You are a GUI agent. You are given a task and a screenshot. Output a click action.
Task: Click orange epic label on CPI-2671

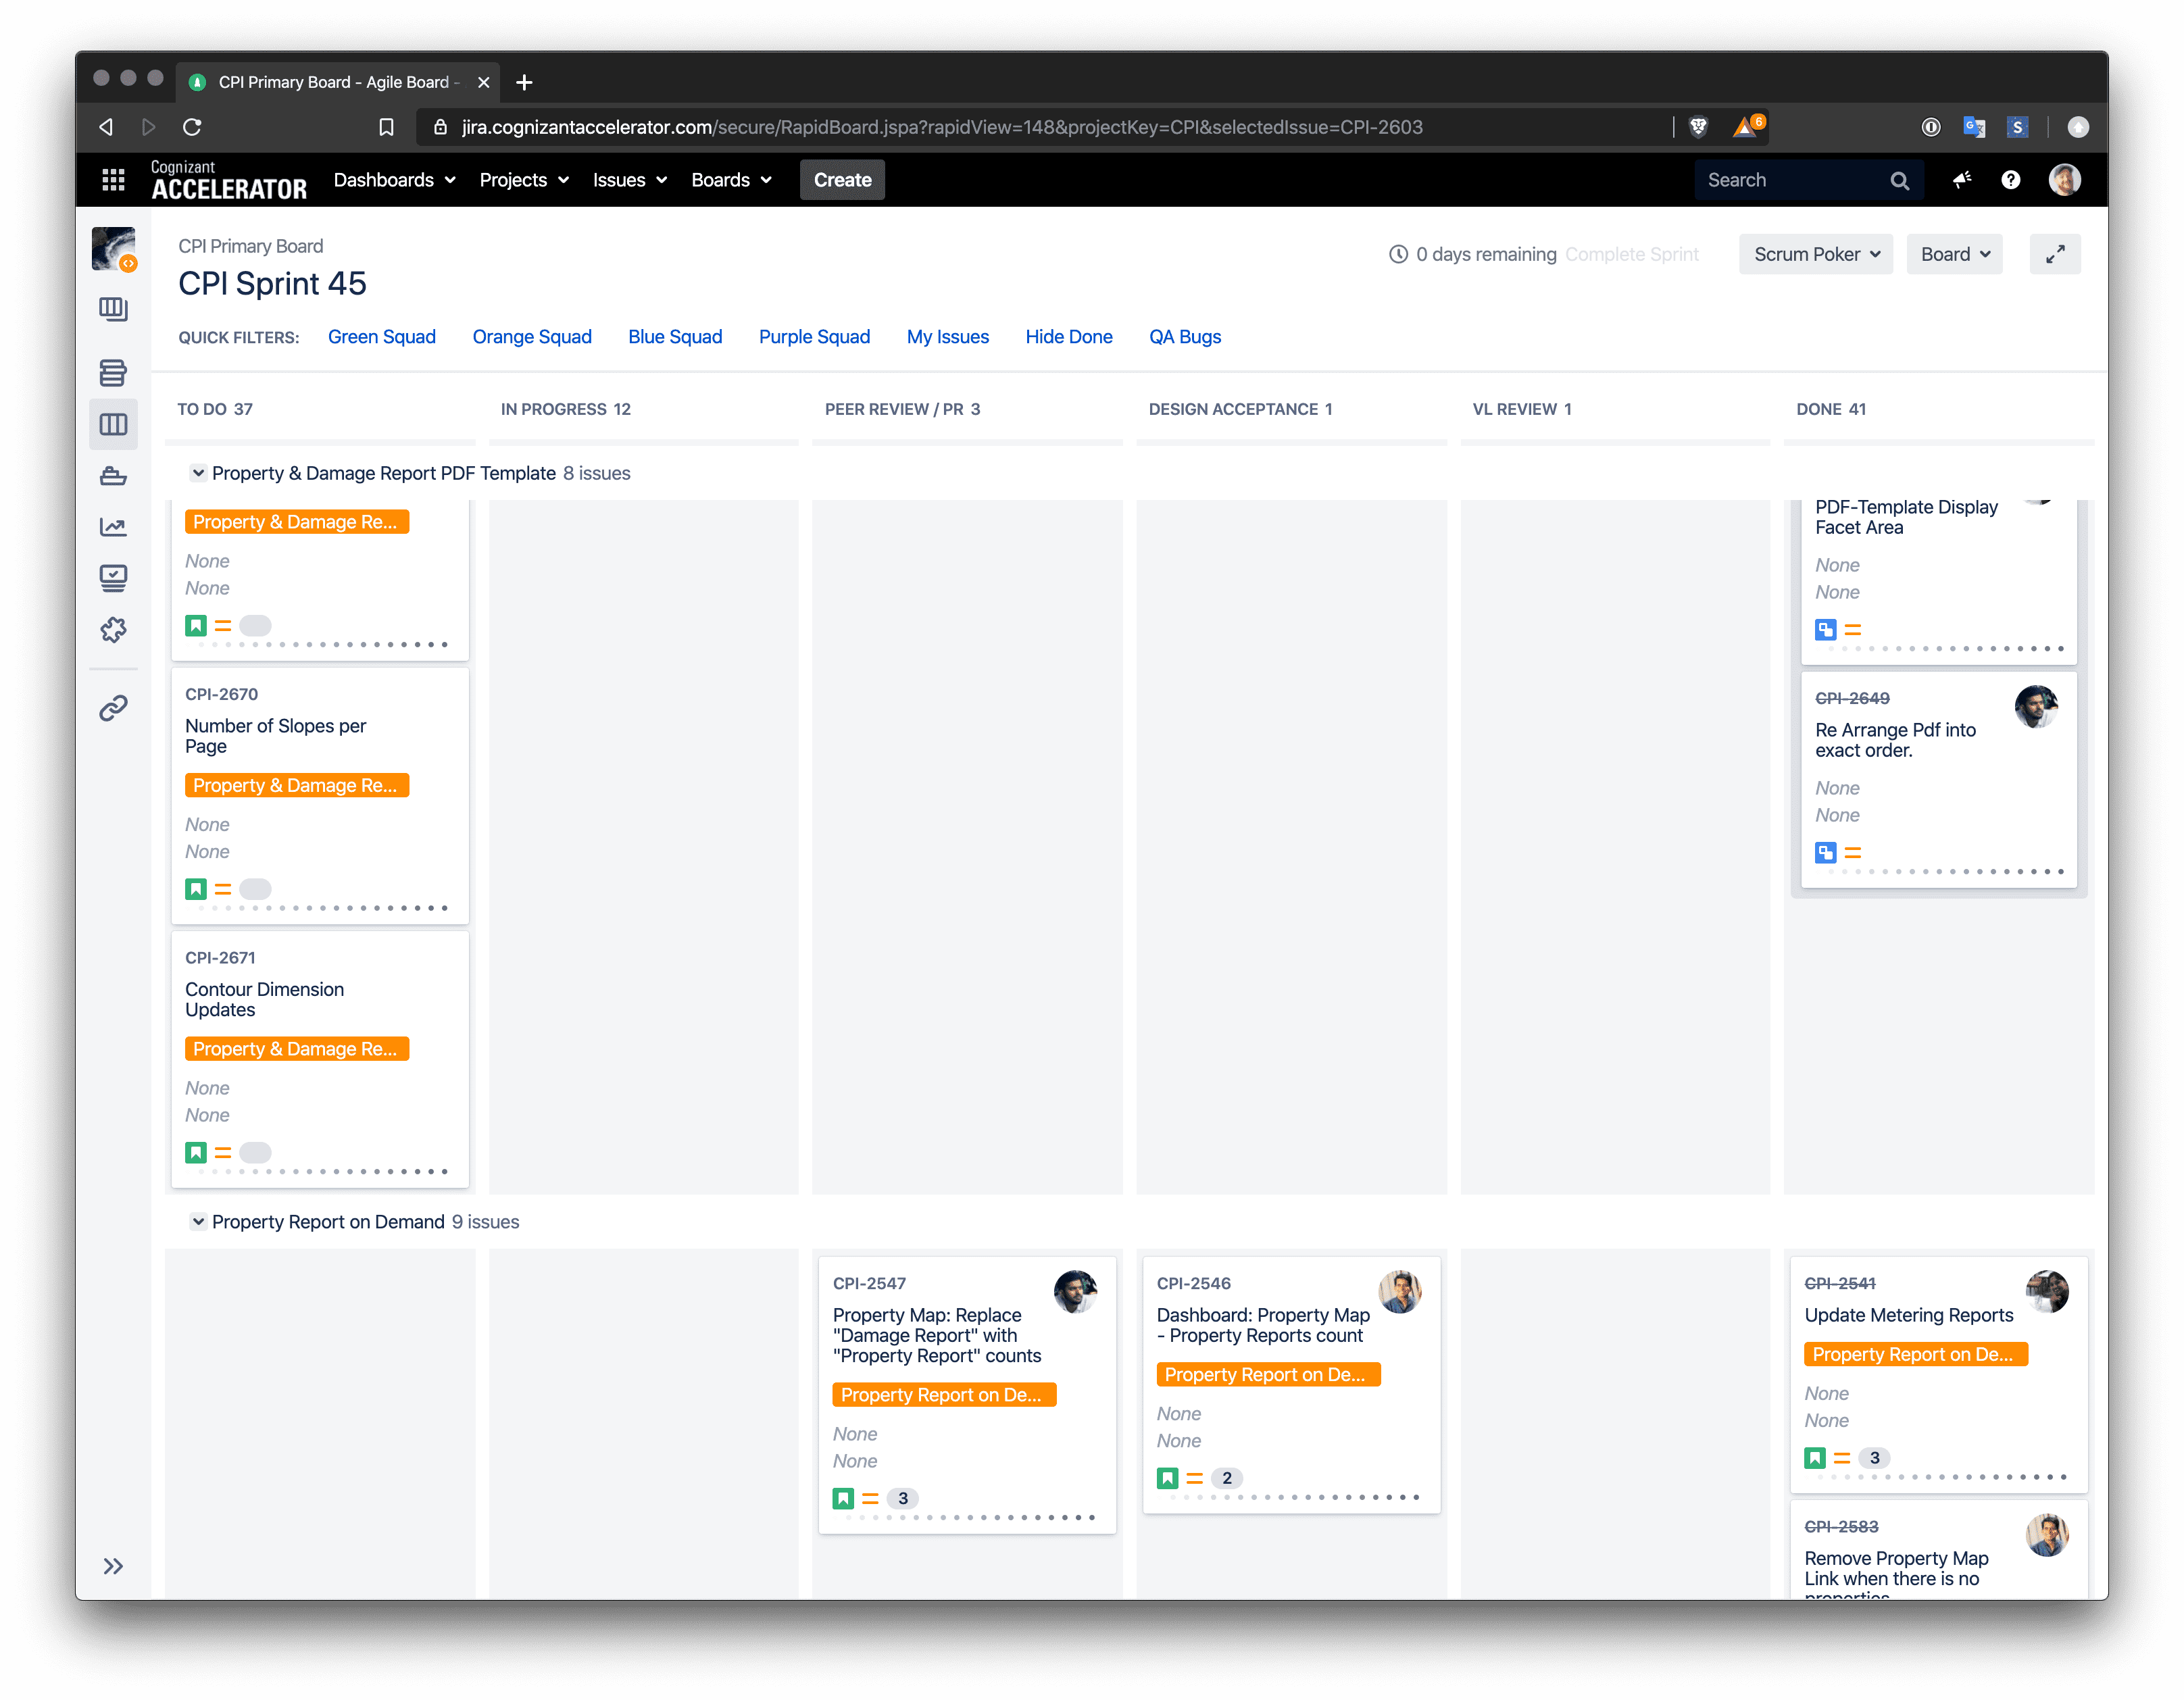297,1049
